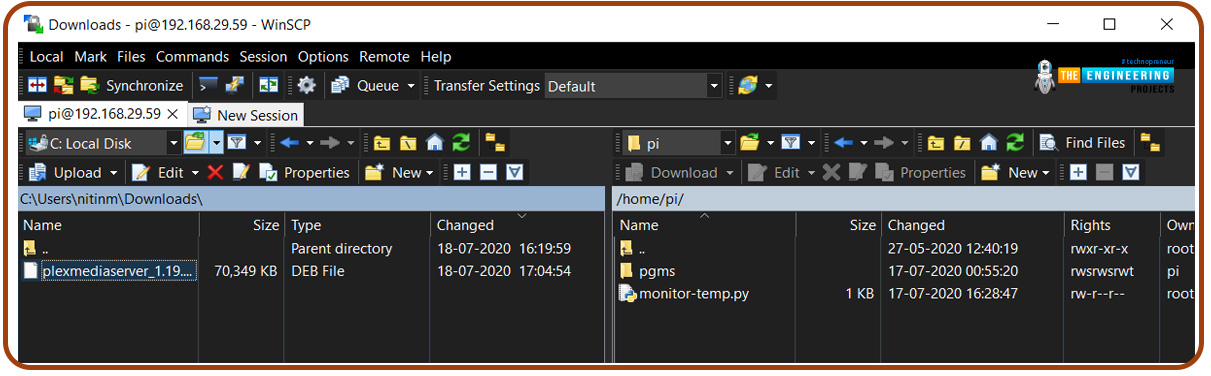Open the Options menu

point(323,57)
